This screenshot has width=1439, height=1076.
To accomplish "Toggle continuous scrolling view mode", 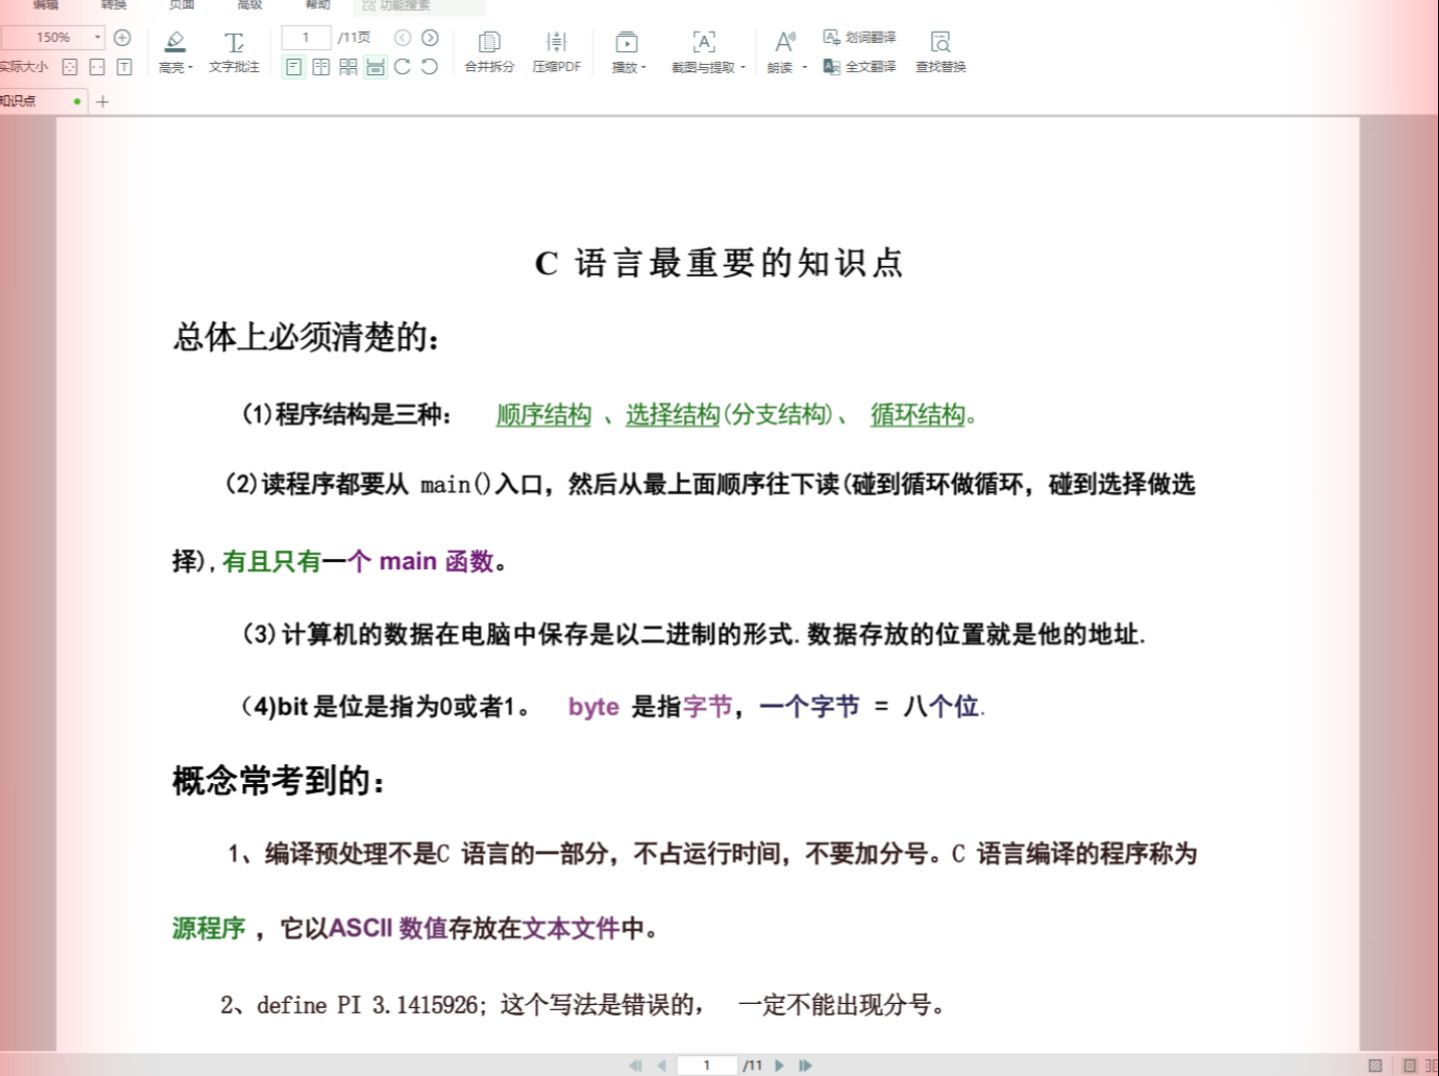I will (x=375, y=67).
